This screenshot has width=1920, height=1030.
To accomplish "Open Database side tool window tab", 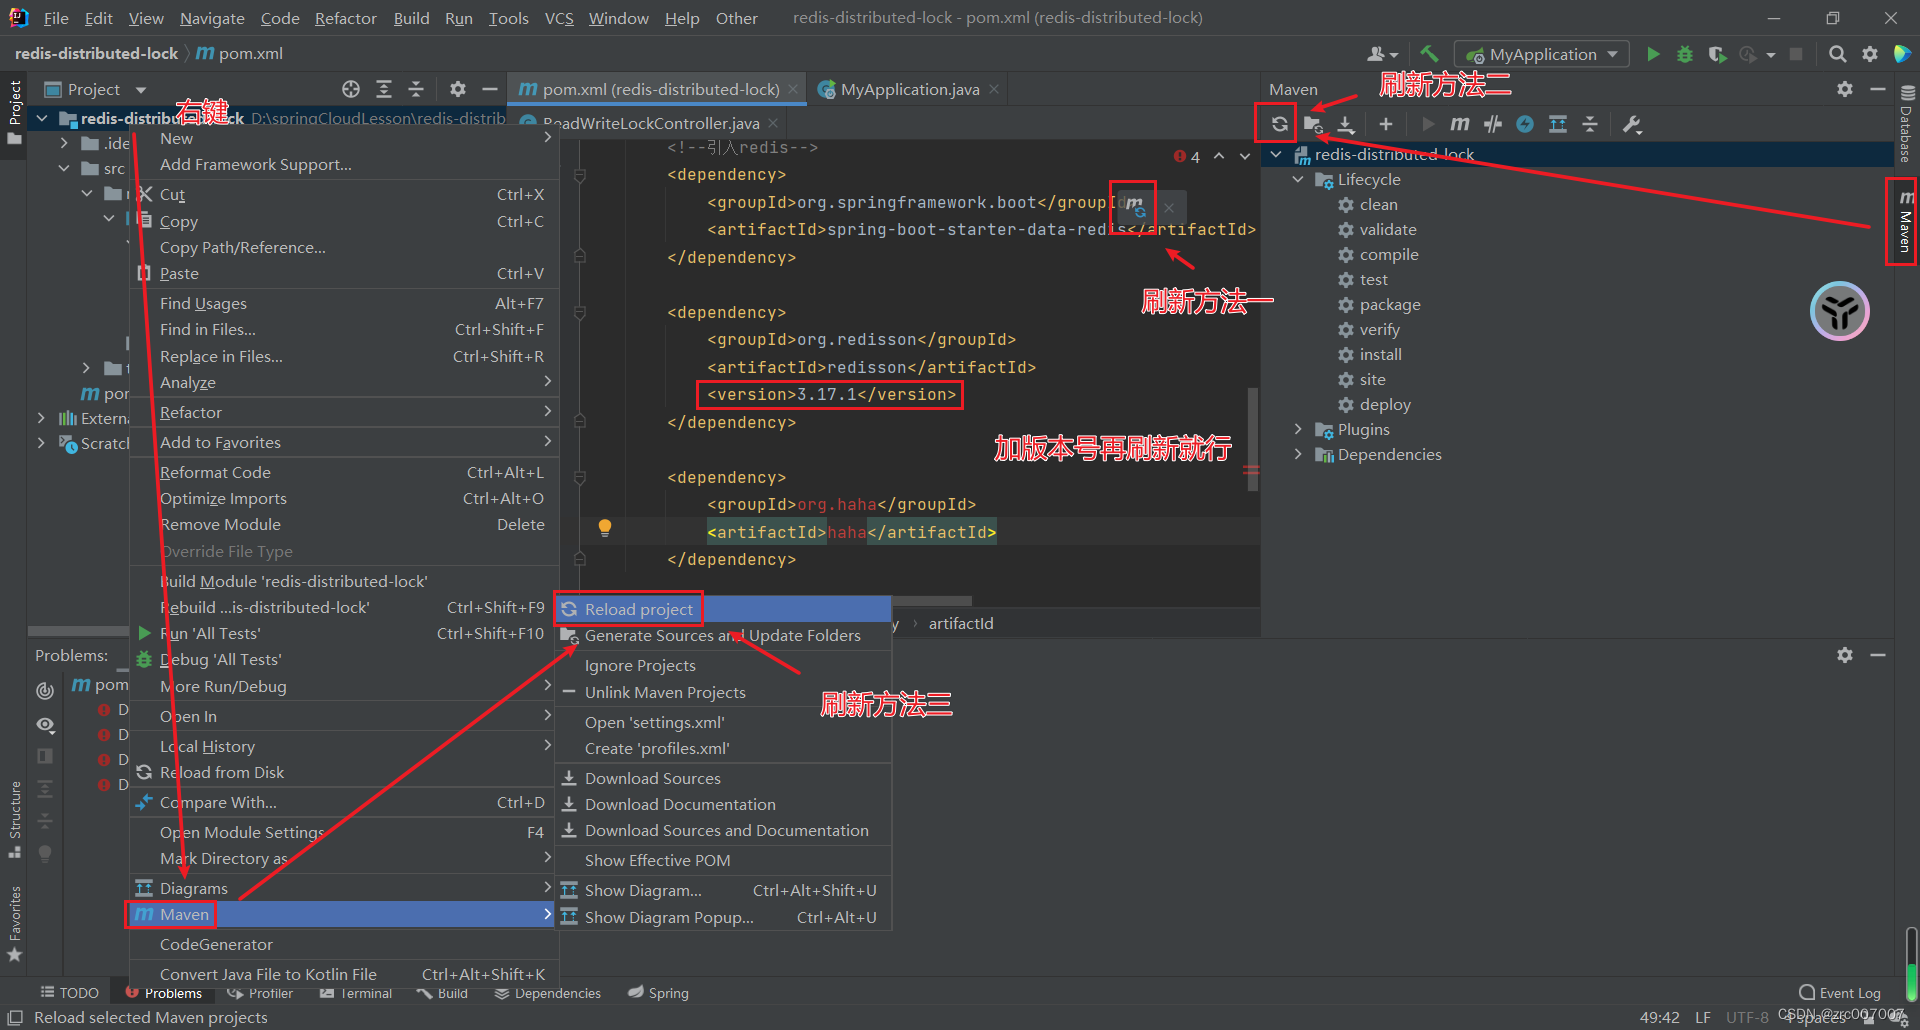I will [x=1906, y=124].
